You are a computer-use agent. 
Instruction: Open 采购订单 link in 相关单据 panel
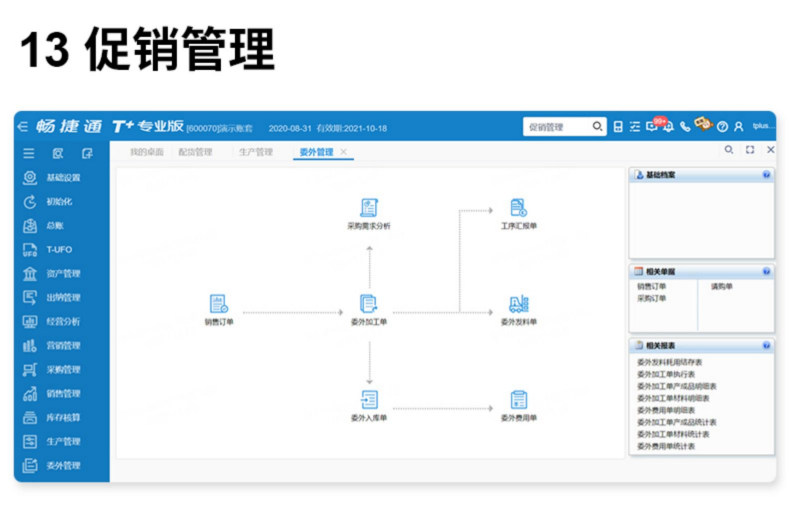(x=651, y=298)
